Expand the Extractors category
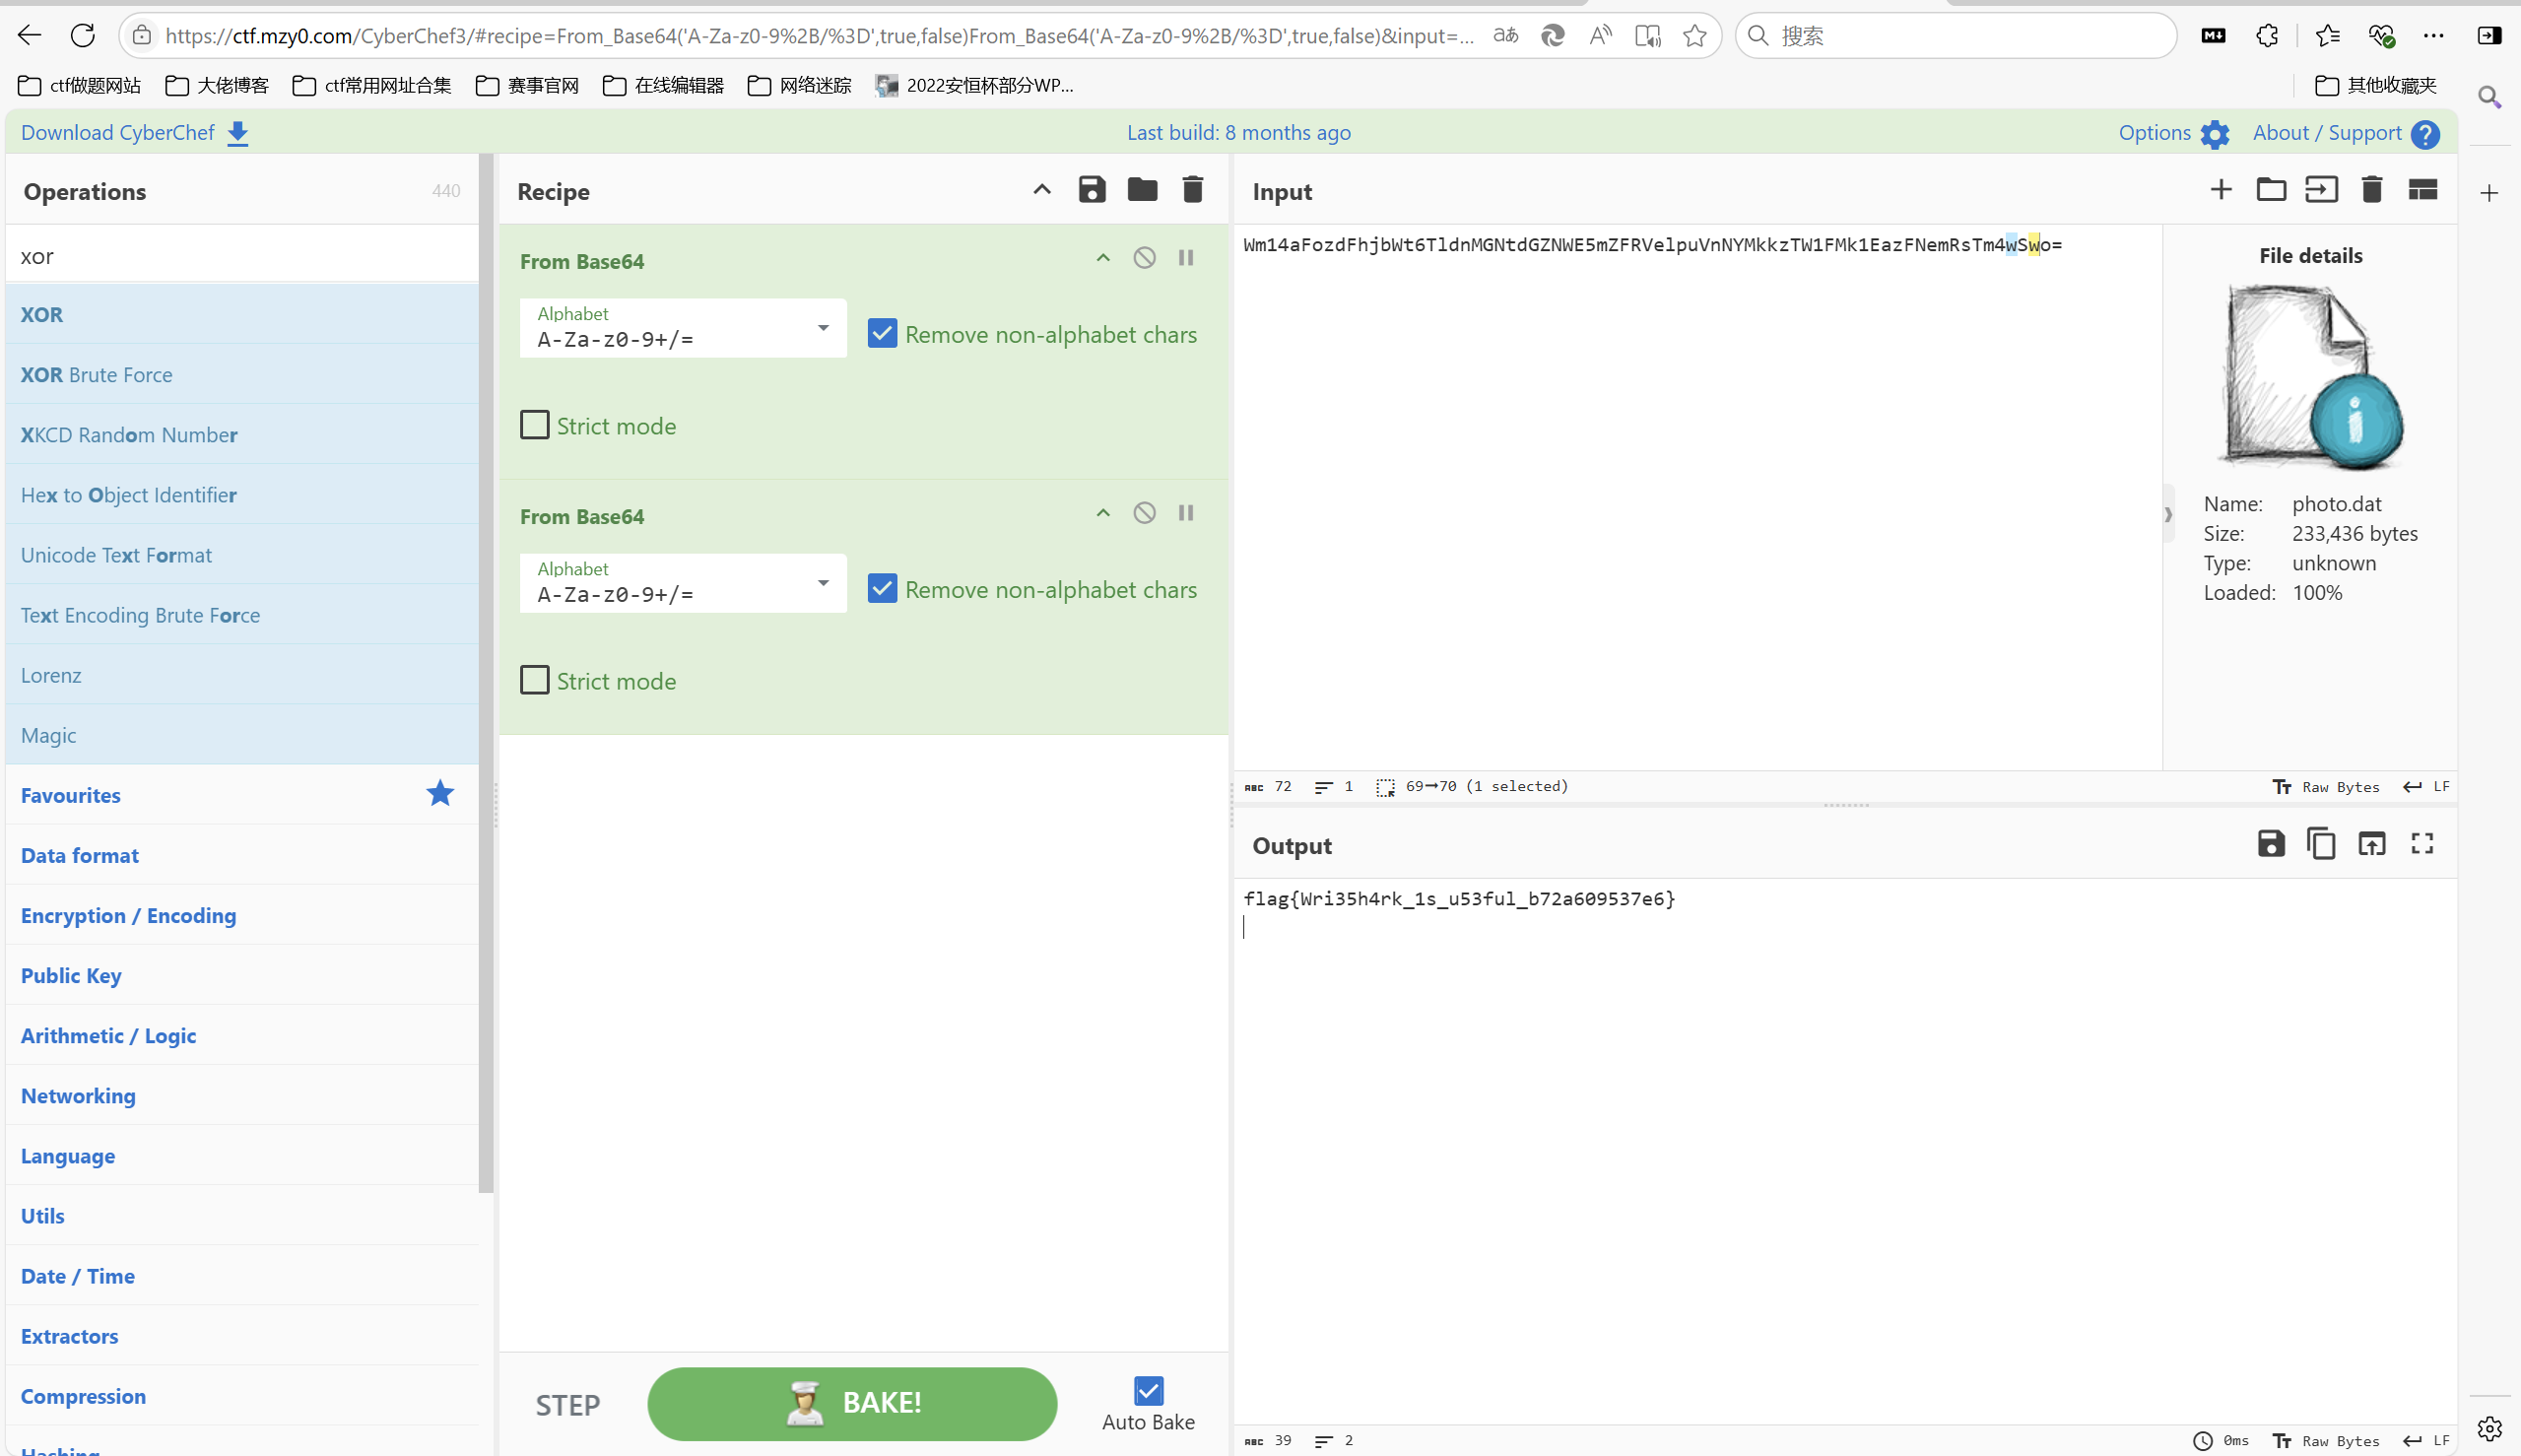Image resolution: width=2521 pixels, height=1456 pixels. pyautogui.click(x=242, y=1335)
